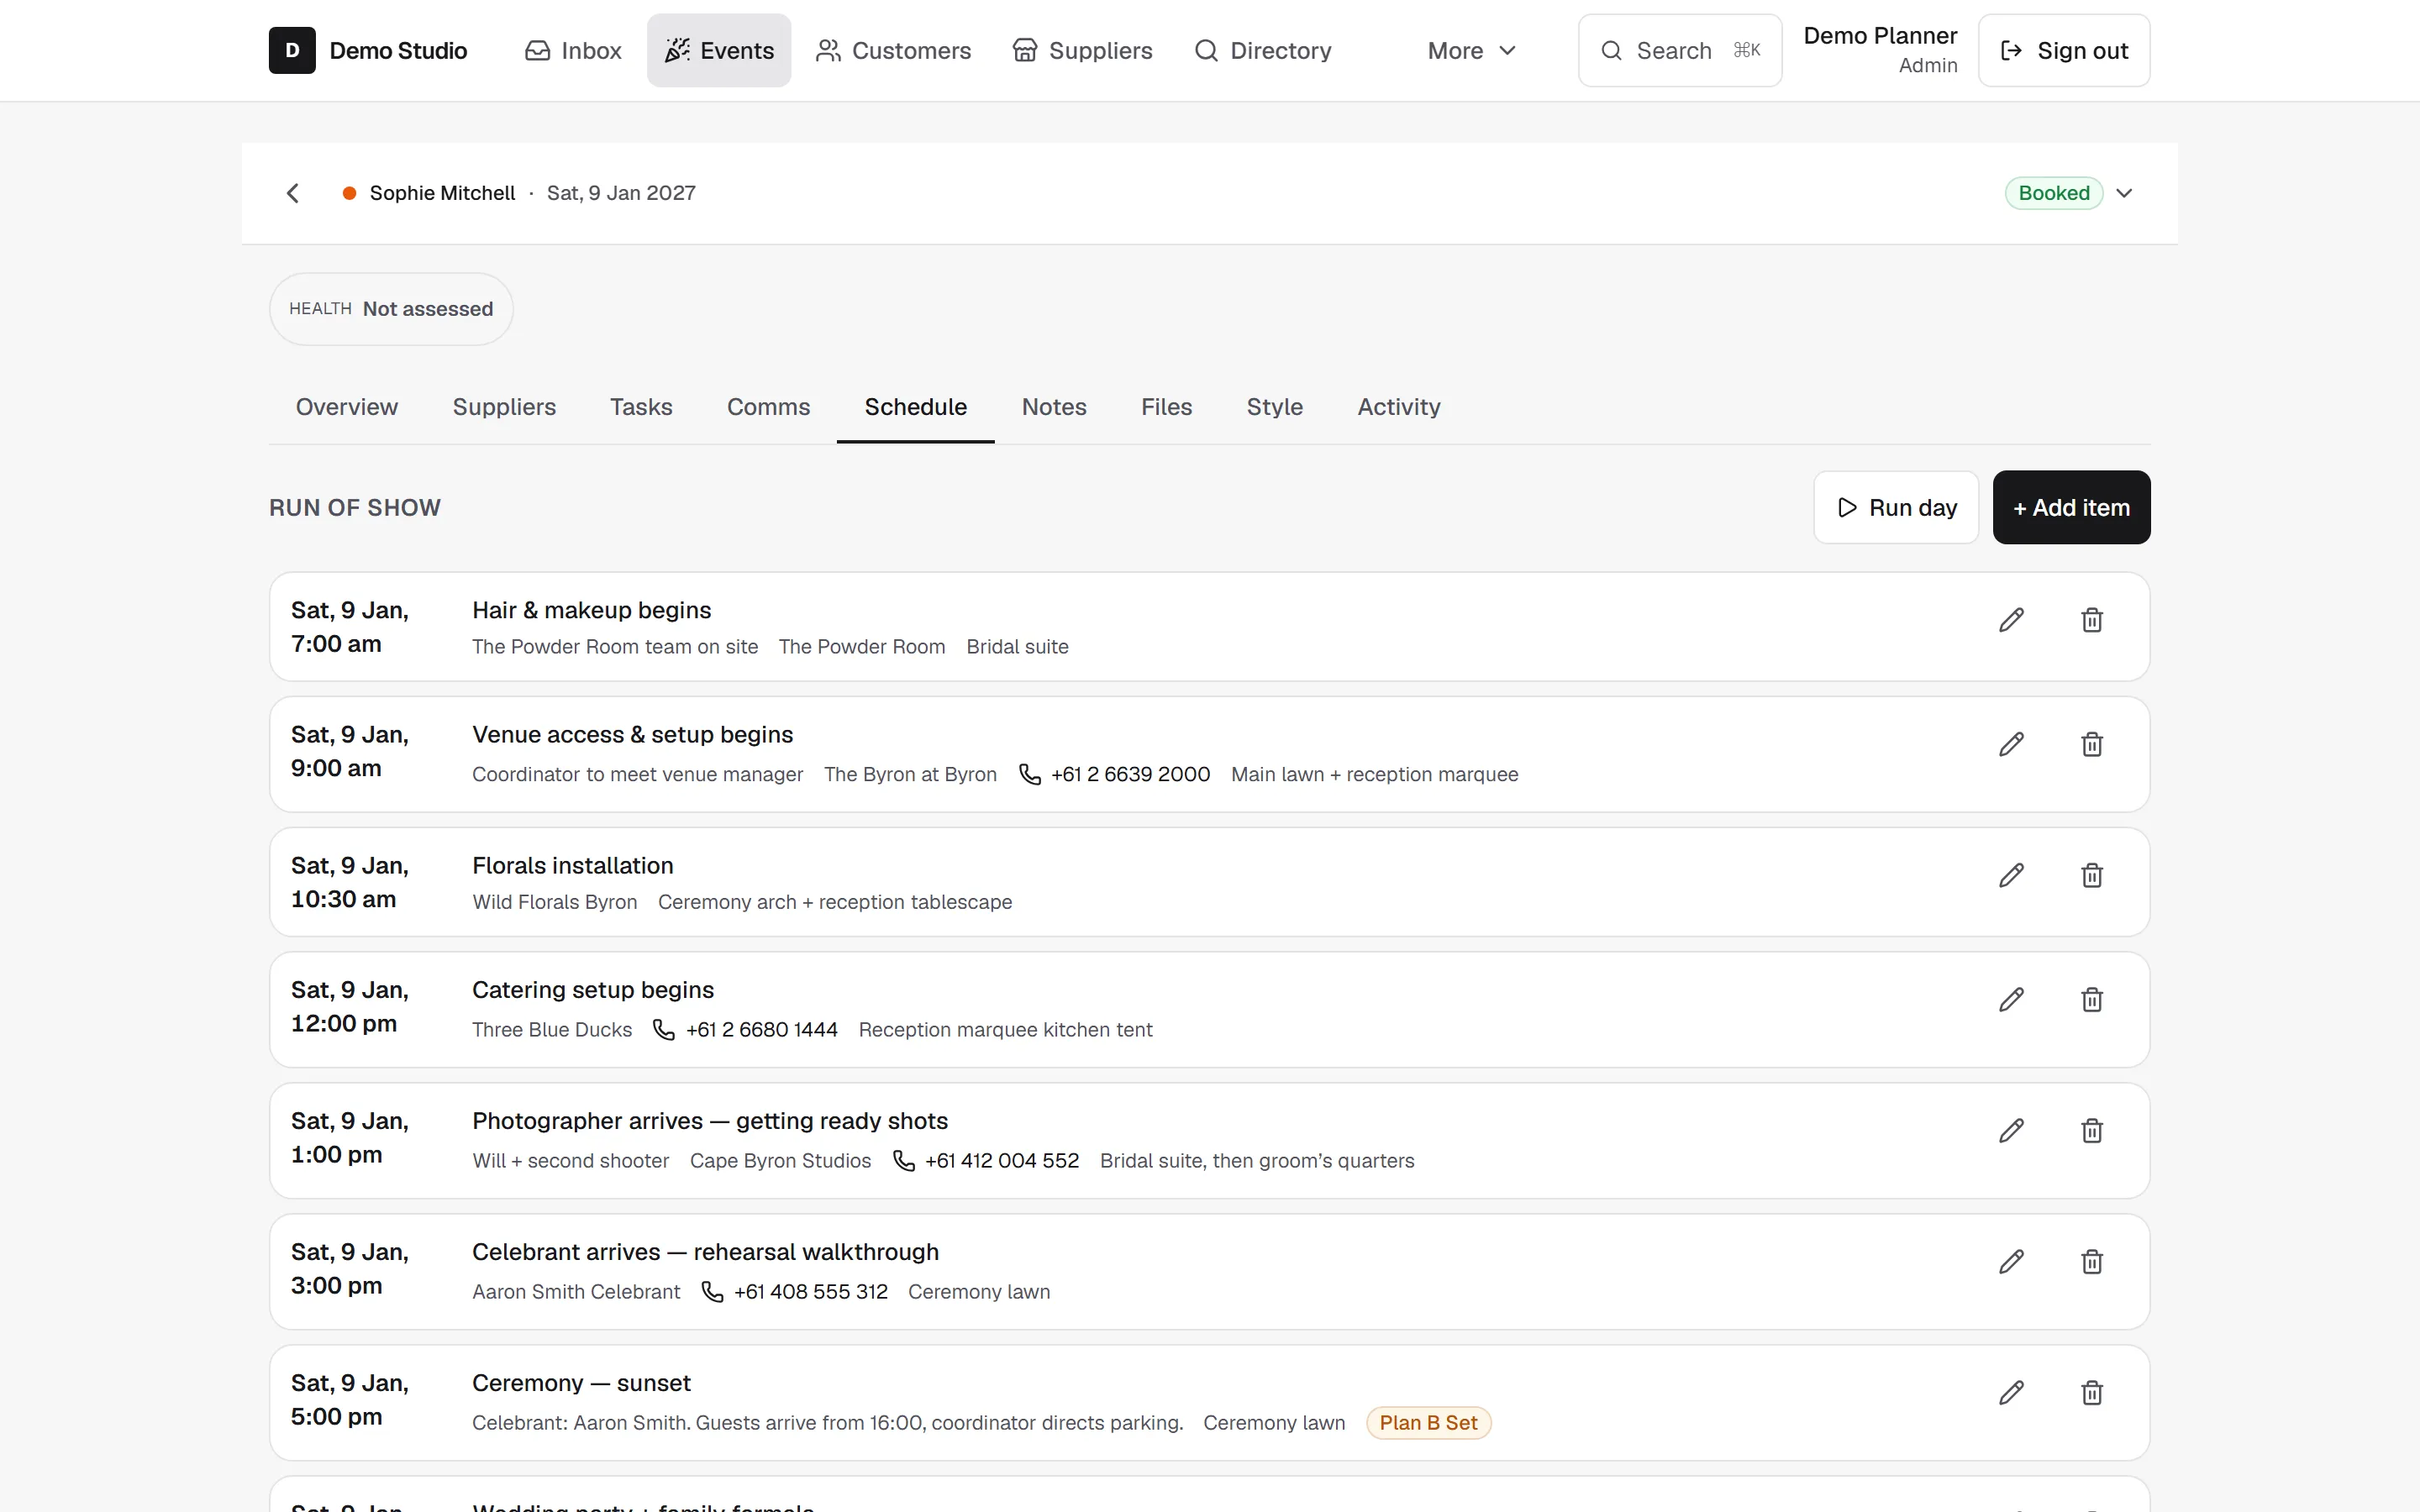This screenshot has height=1512, width=2420.
Task: Delete the Celebrant arrives rehearsal item
Action: click(2091, 1261)
